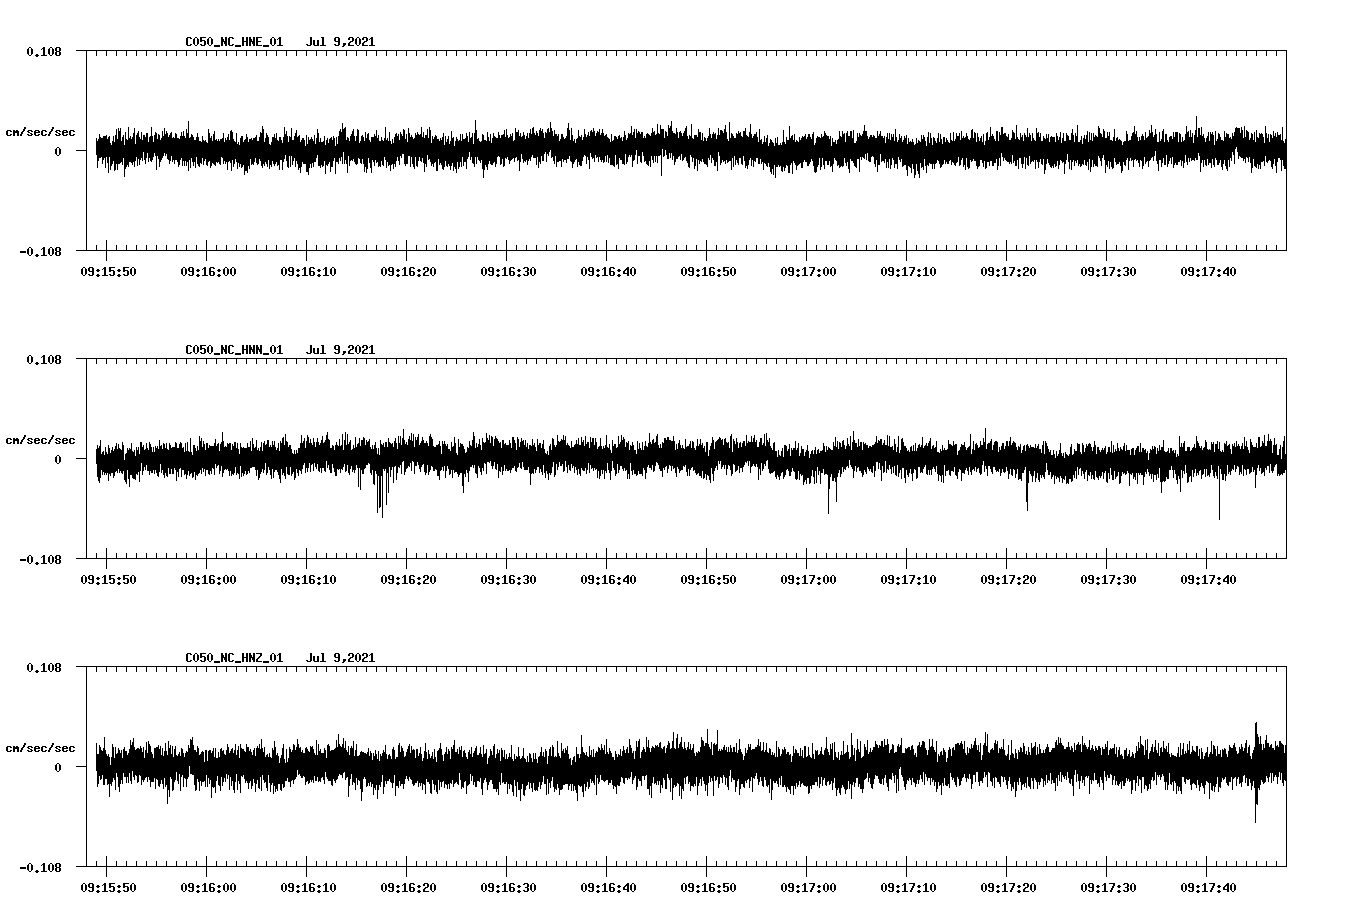The height and width of the screenshot is (924, 1358).
Task: Click the cm/sec/sec unit label of HNZ plot
Action: [x=40, y=749]
